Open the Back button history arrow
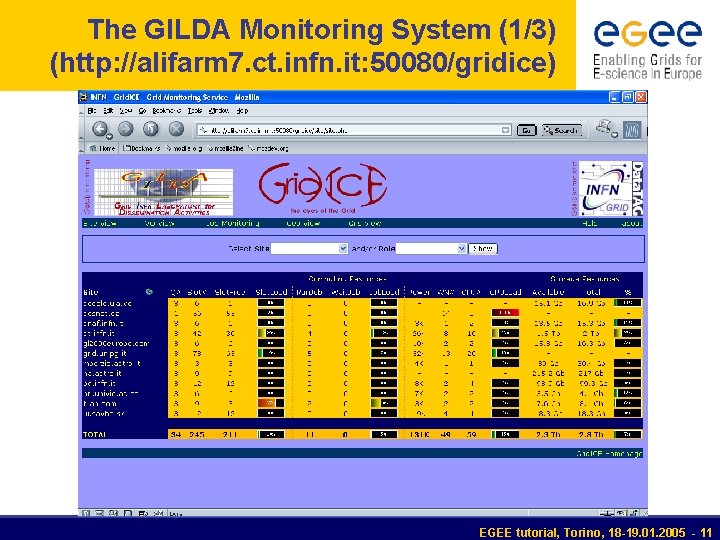 pyautogui.click(x=109, y=136)
